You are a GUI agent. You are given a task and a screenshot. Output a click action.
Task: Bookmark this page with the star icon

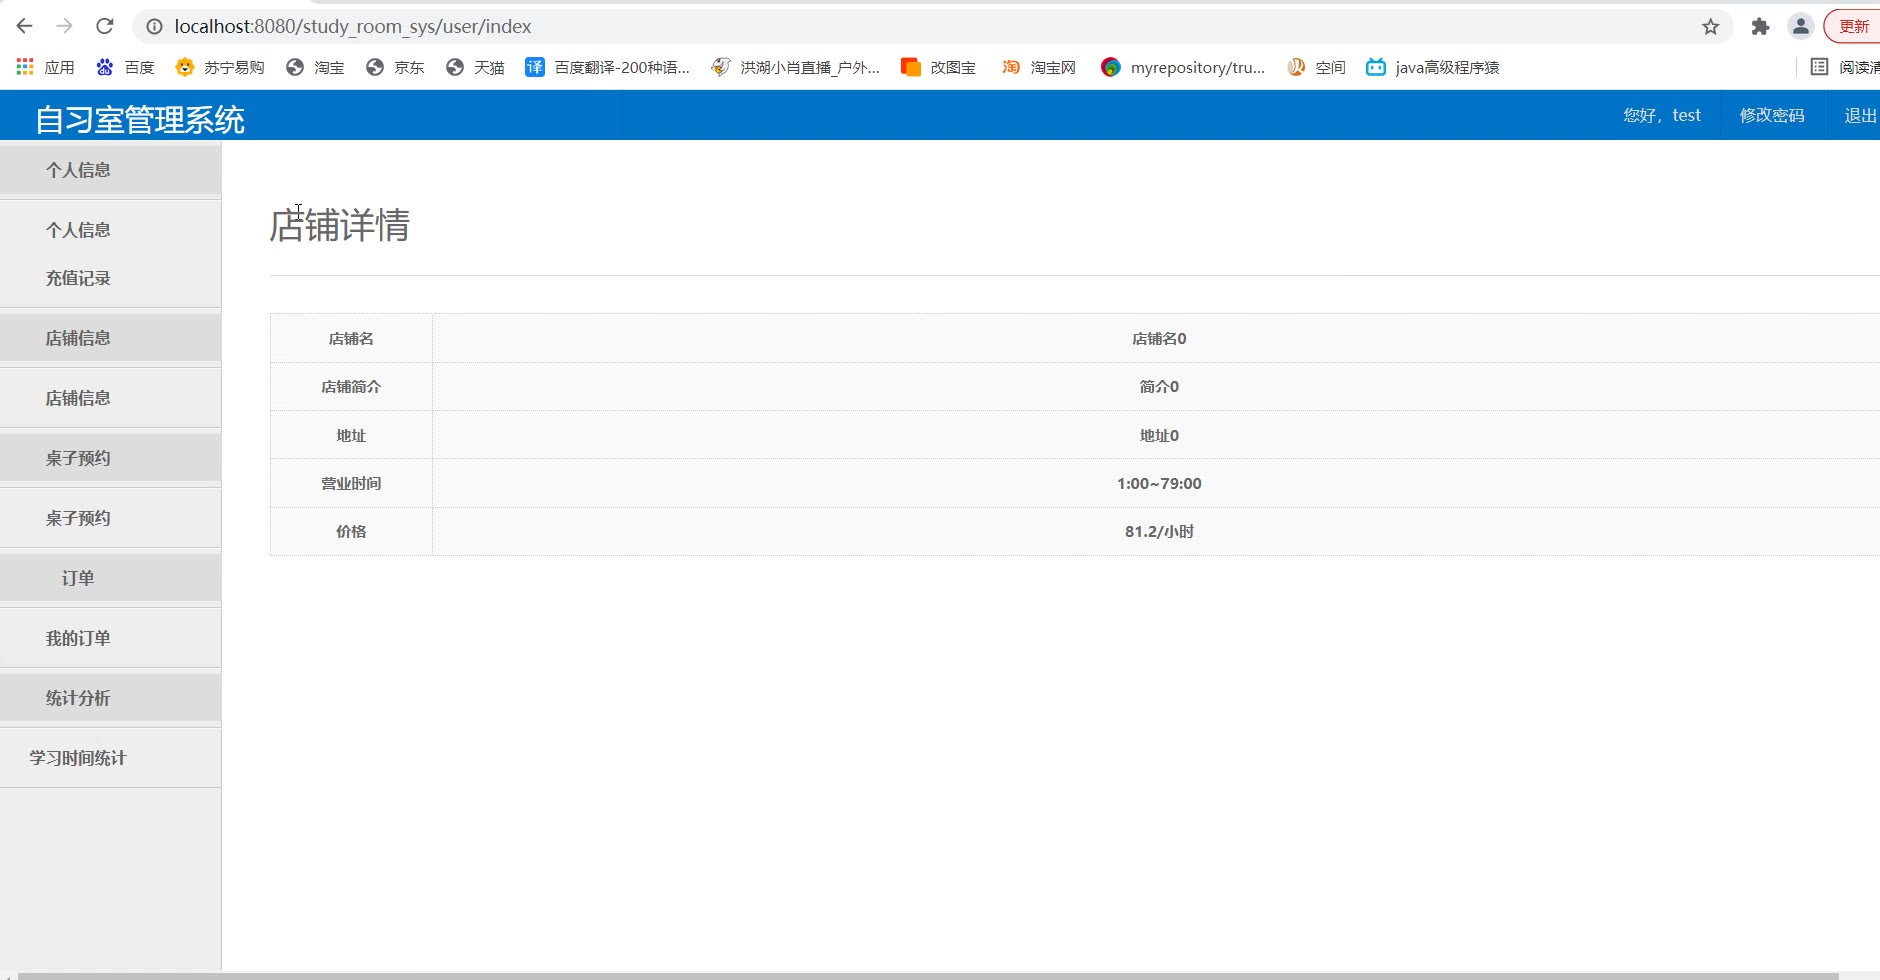point(1711,27)
